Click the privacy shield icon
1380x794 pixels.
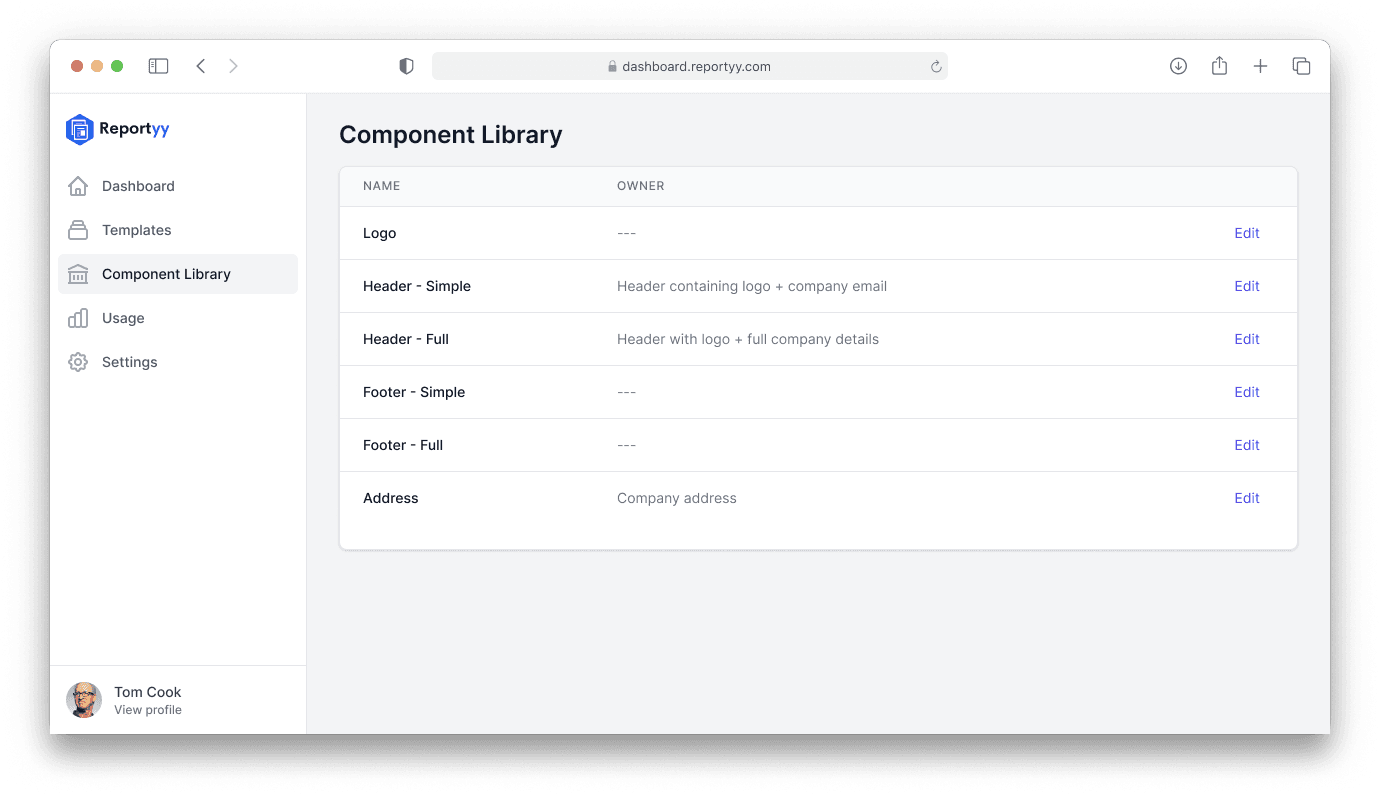coord(406,66)
